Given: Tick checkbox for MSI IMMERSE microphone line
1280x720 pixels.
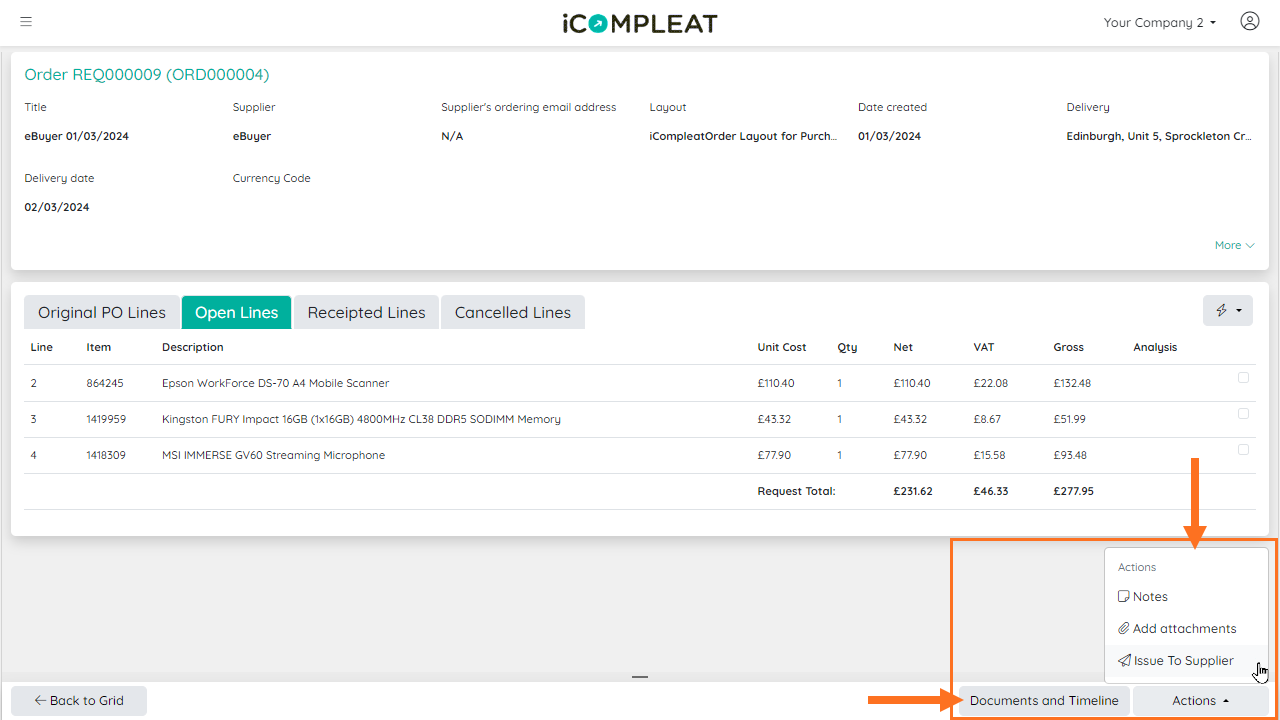Looking at the screenshot, I should pos(1243,450).
